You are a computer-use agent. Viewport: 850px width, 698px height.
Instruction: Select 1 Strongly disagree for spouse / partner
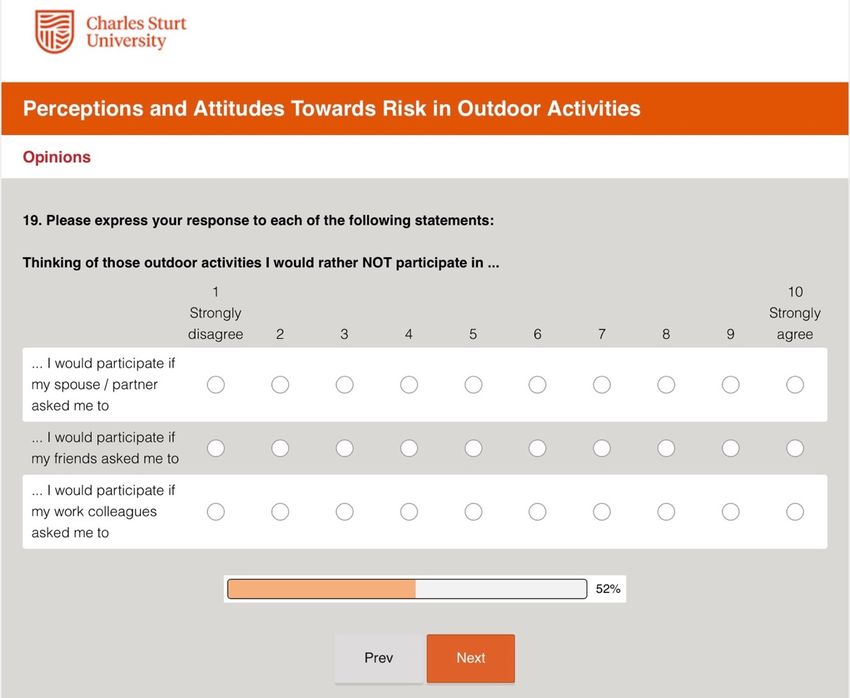216,385
